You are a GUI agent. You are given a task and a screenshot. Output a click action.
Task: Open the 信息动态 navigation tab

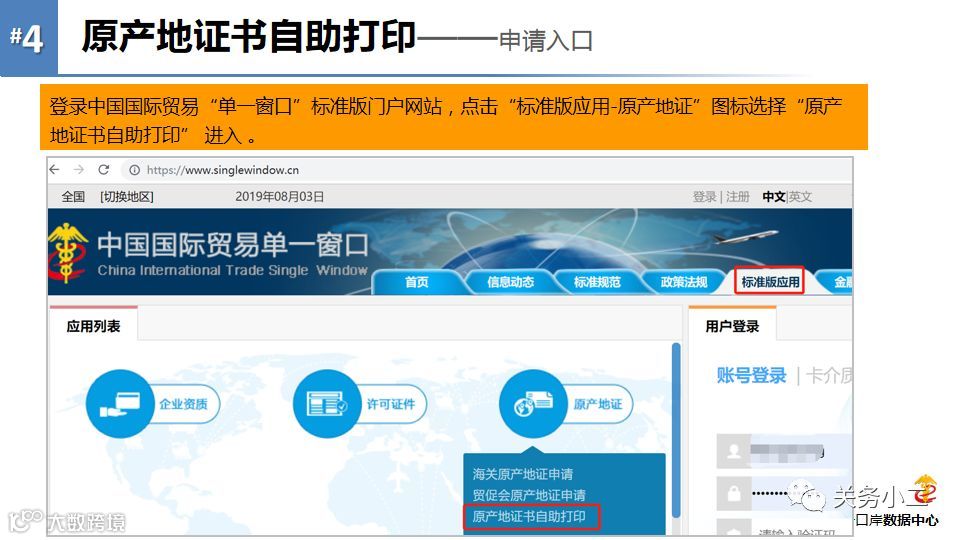510,282
